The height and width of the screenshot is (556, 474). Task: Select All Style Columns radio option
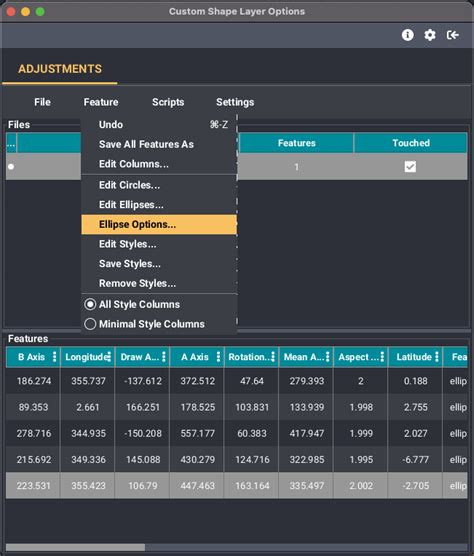[x=90, y=304]
